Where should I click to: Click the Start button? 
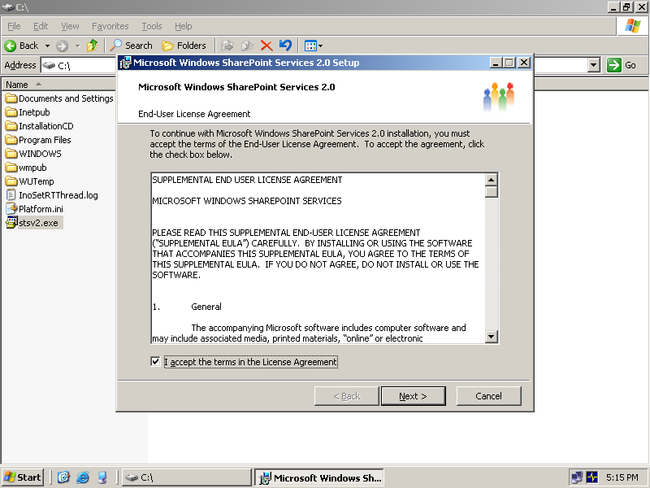[22, 478]
